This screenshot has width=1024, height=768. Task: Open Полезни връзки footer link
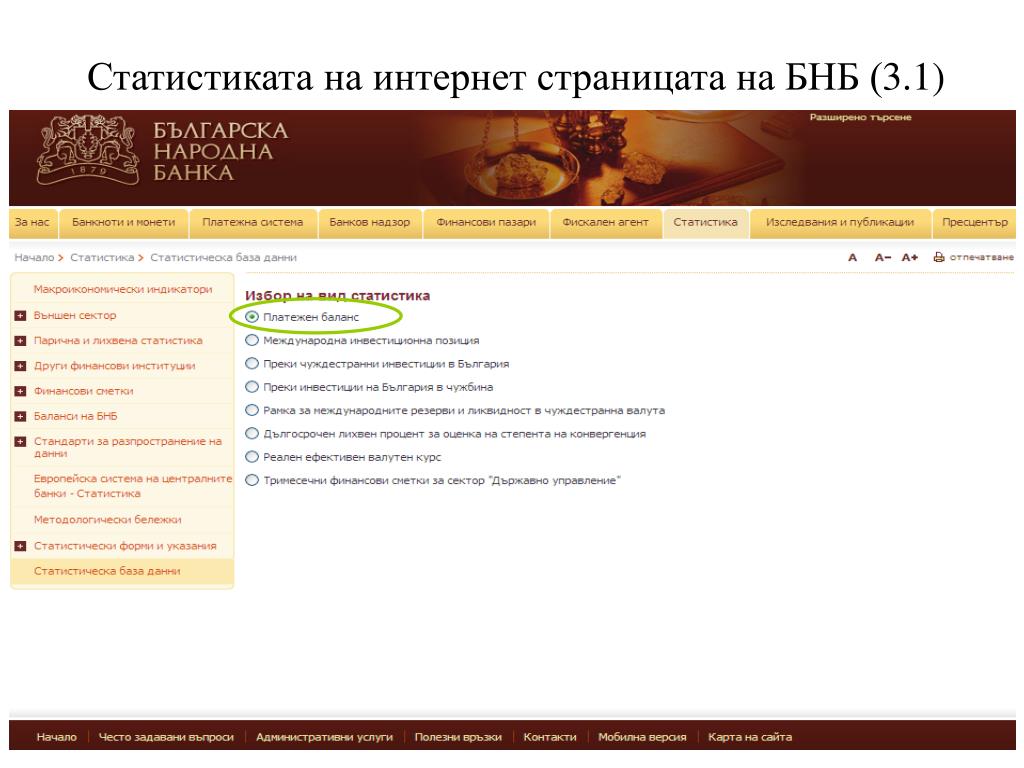tap(458, 737)
